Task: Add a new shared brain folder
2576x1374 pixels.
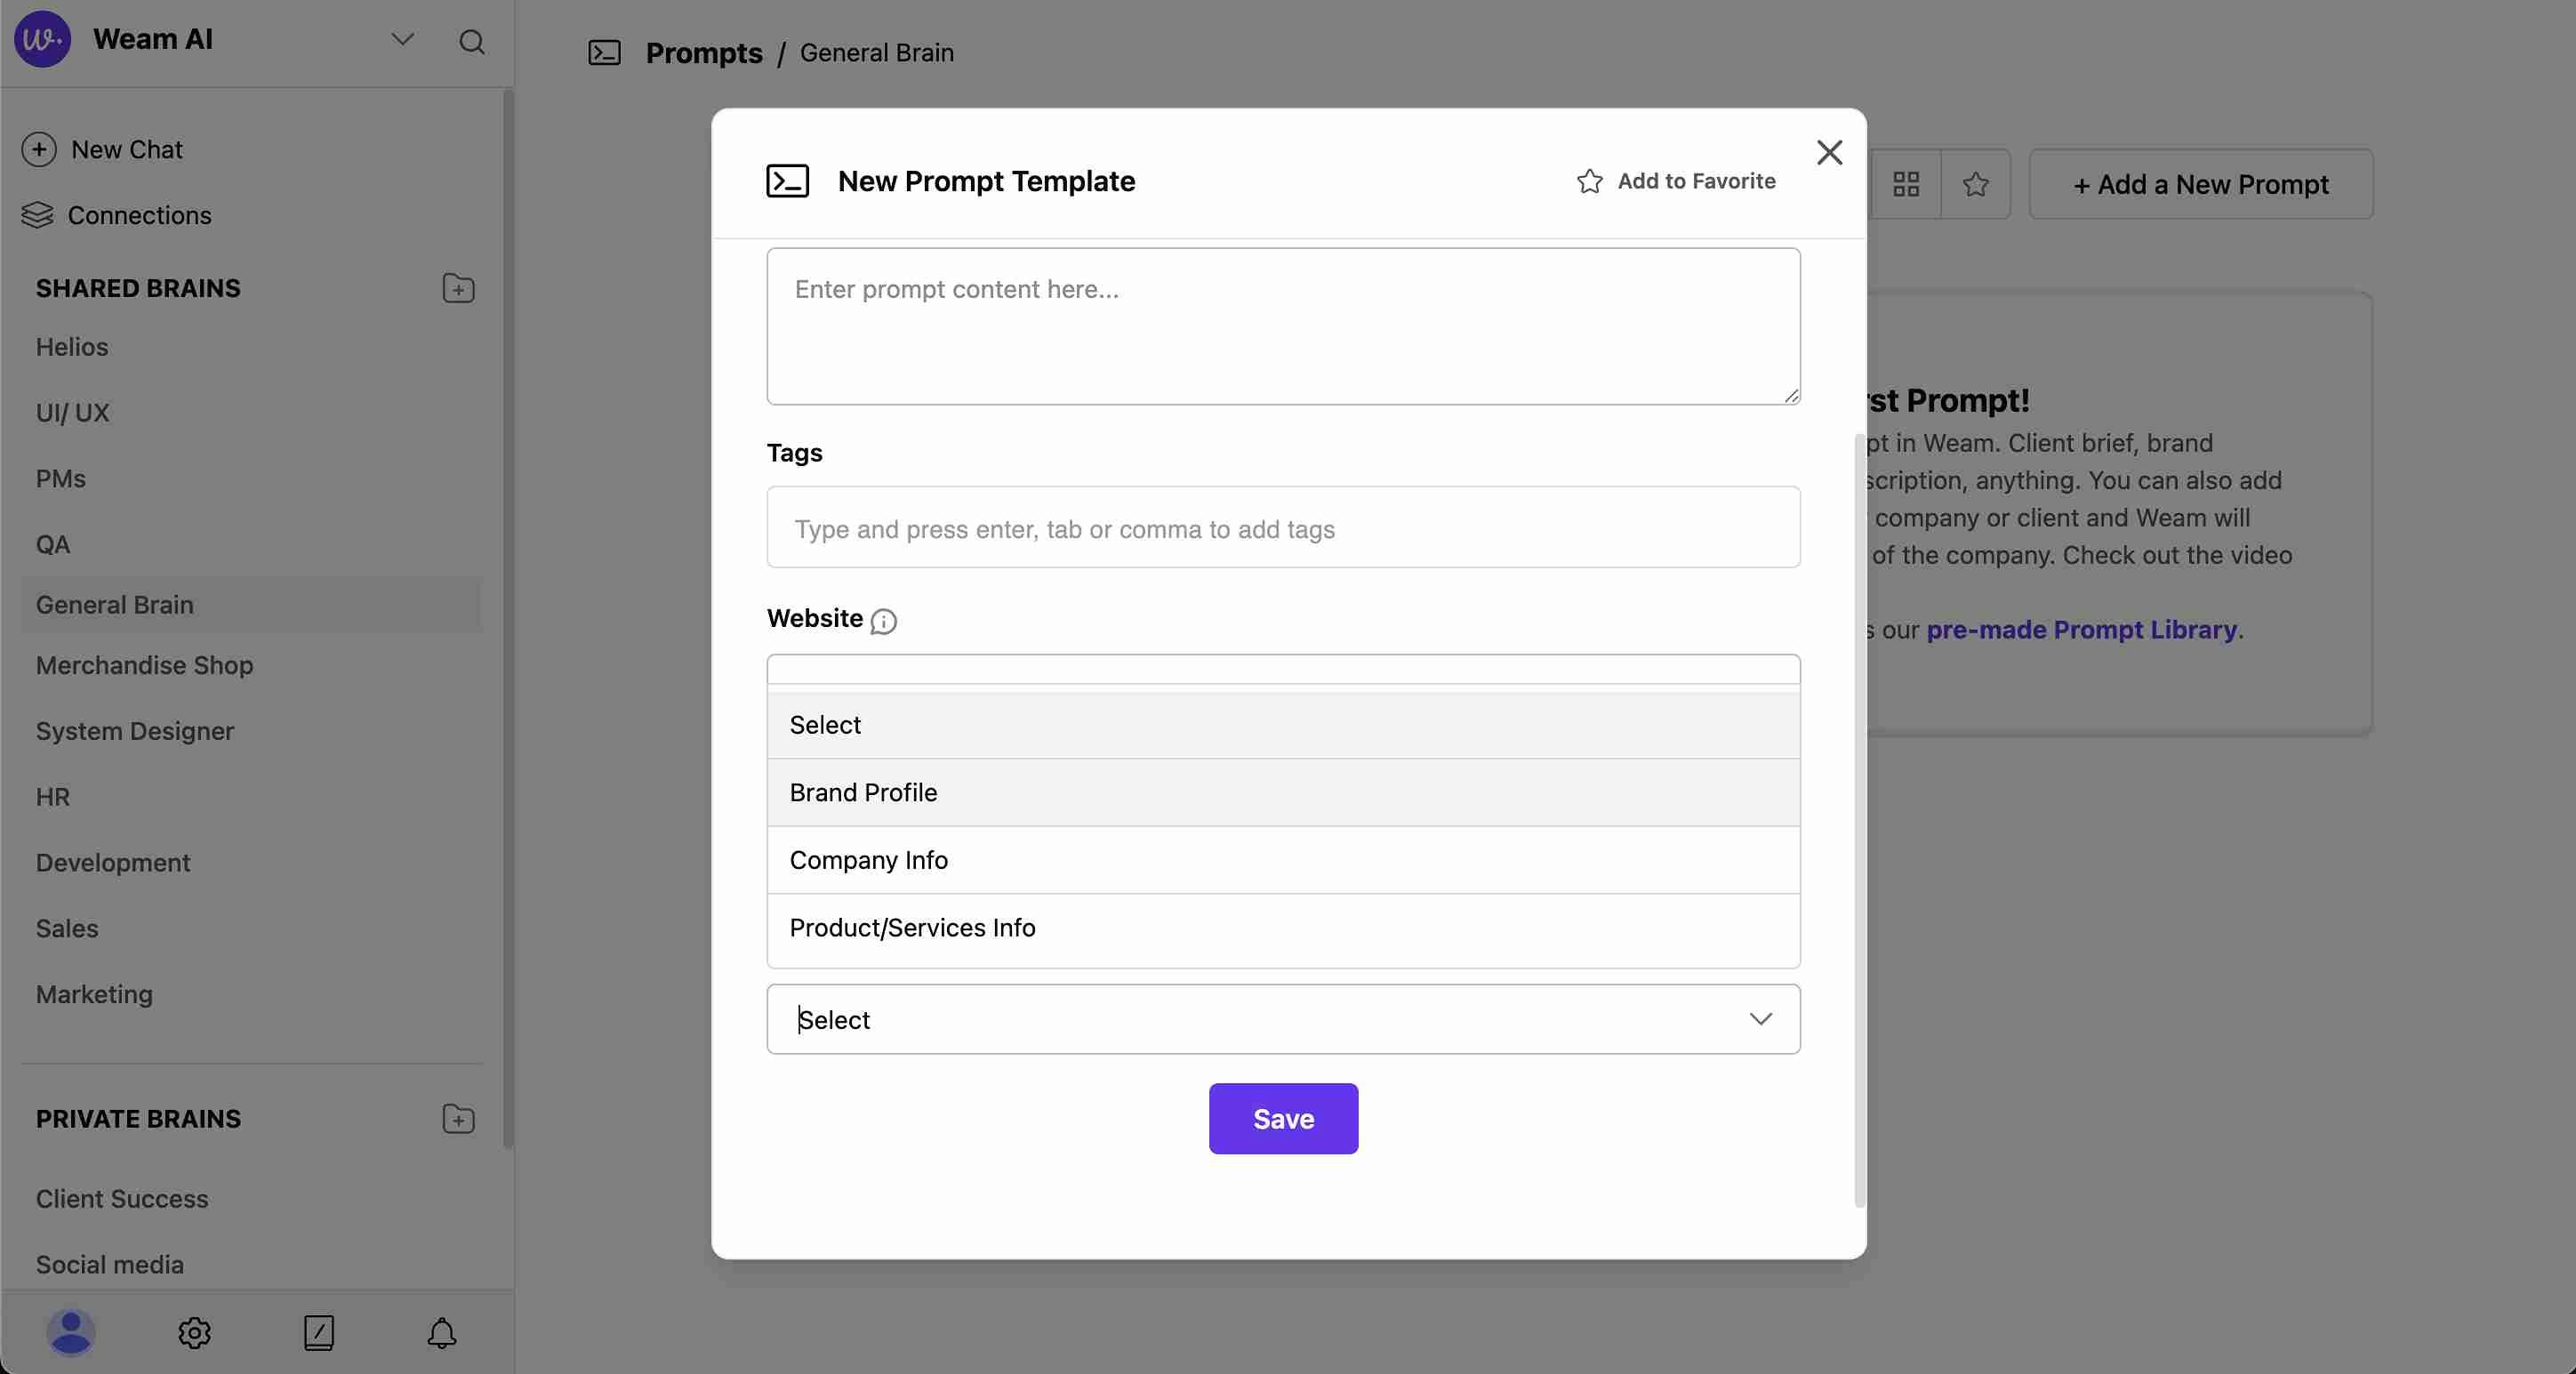Action: [458, 288]
